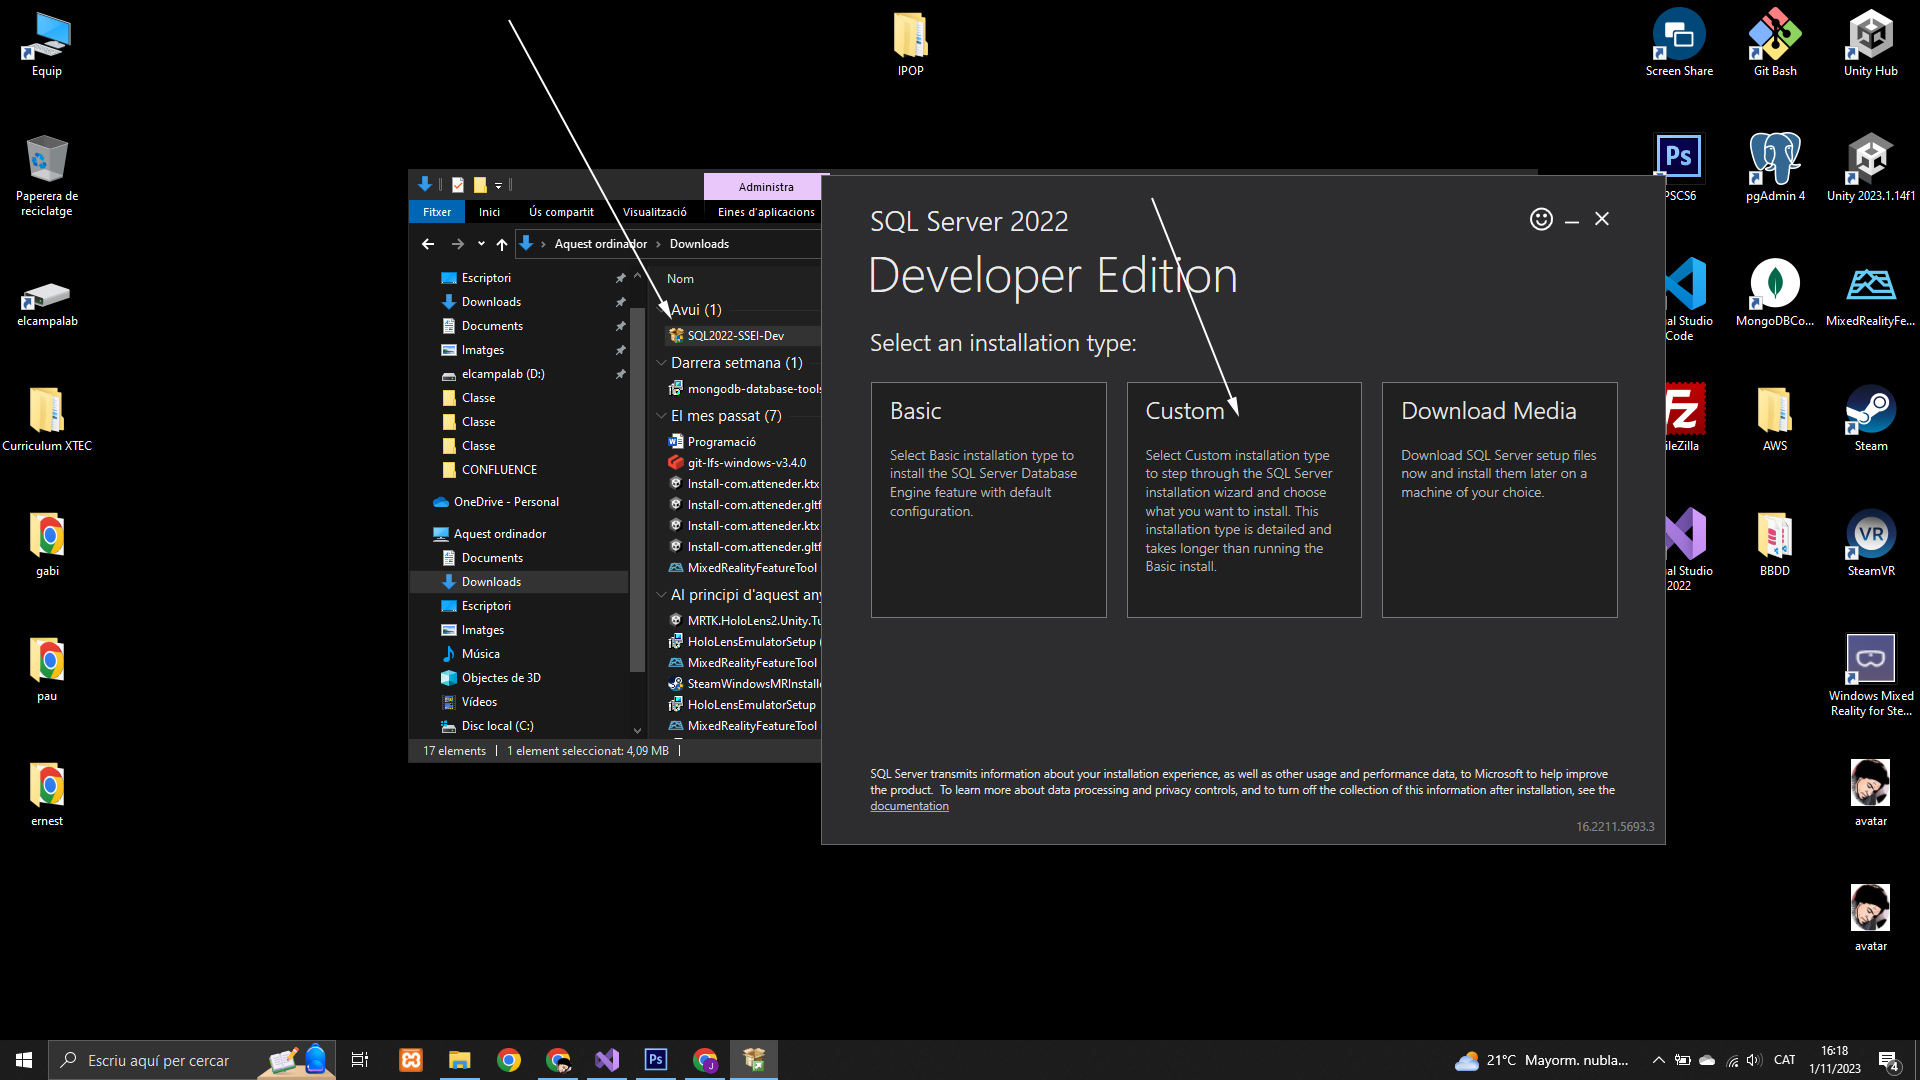Choose the Basic installation type
Screen dimensions: 1920x1080
[988, 499]
